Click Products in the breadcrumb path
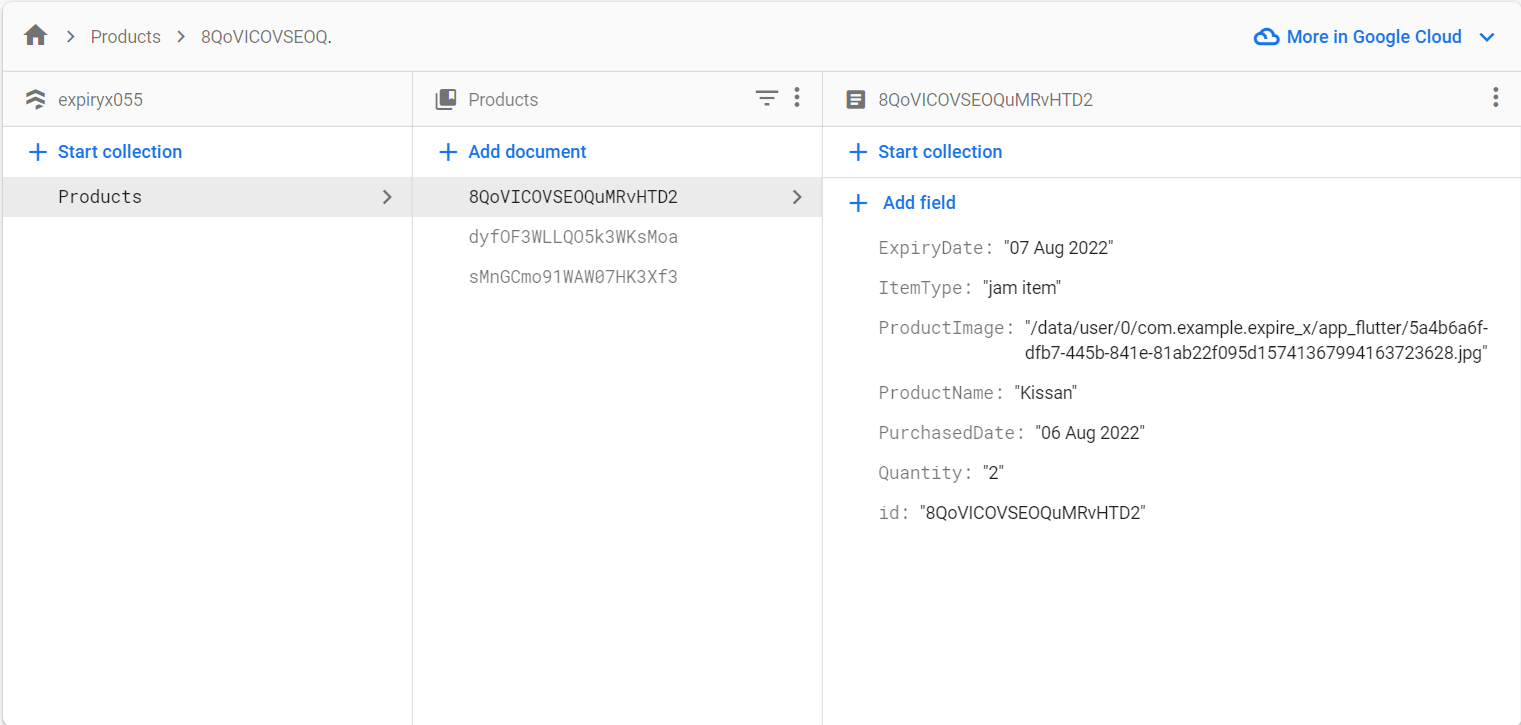The height and width of the screenshot is (725, 1521). tap(125, 37)
